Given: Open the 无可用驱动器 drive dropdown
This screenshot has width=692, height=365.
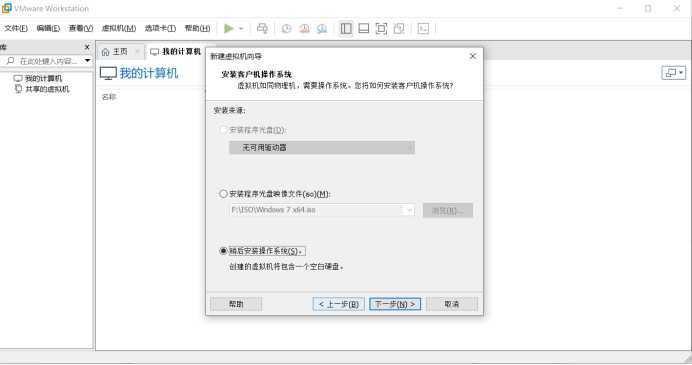Looking at the screenshot, I should (x=322, y=147).
